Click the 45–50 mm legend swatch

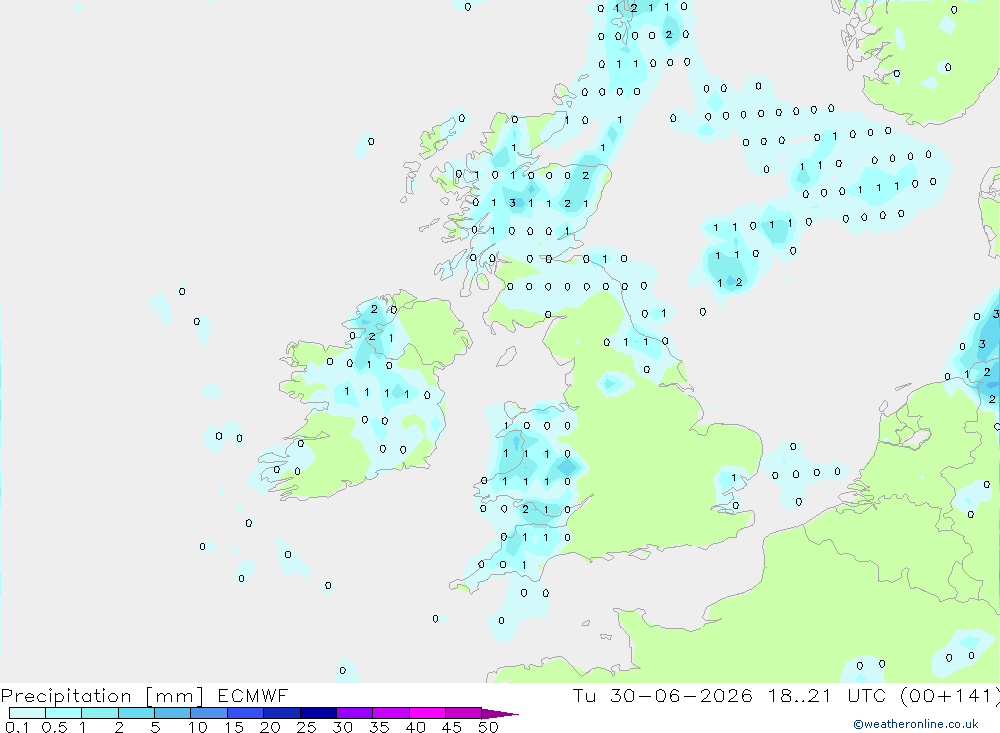[463, 713]
